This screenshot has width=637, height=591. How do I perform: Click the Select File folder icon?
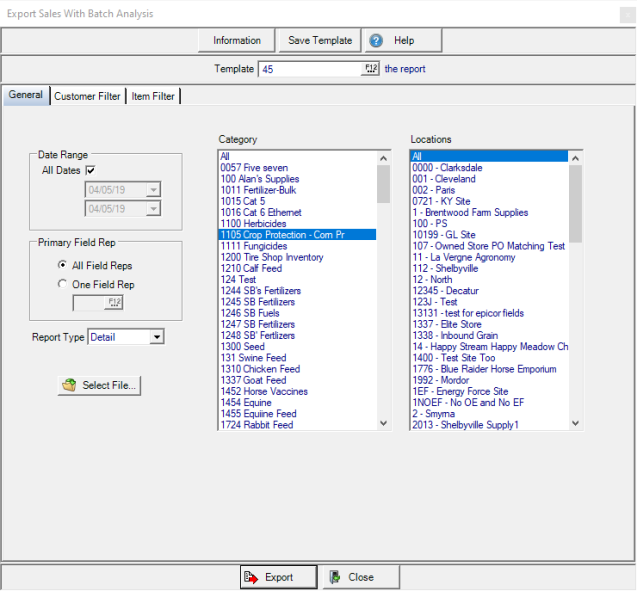[69, 385]
